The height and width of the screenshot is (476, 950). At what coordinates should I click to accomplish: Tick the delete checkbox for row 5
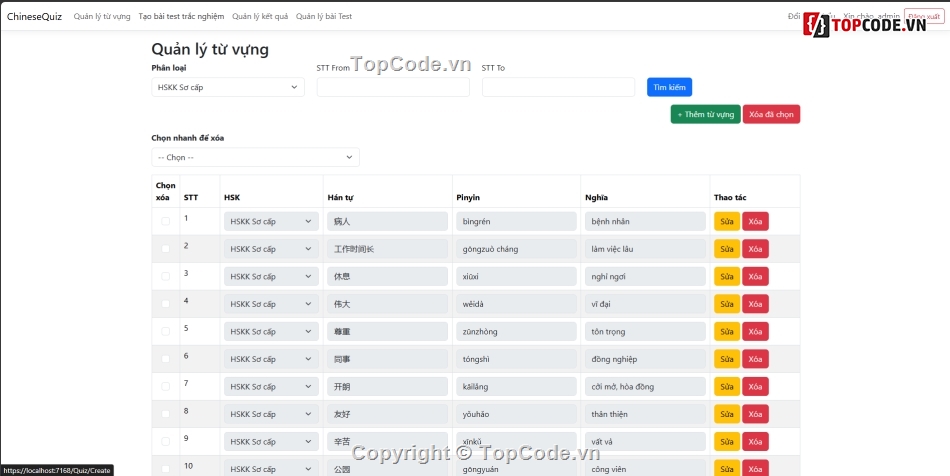pos(165,331)
